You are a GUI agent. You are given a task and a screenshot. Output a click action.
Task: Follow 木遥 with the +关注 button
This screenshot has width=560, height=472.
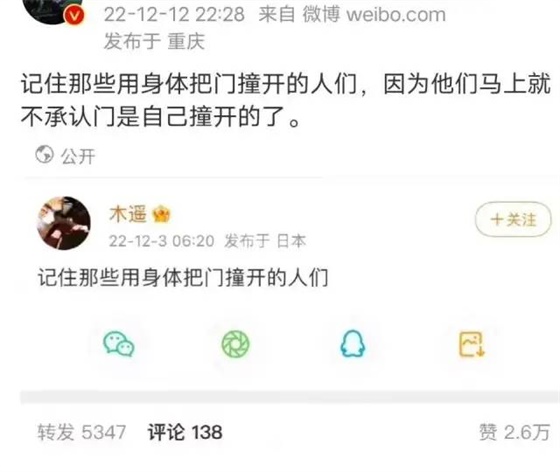[x=513, y=219]
